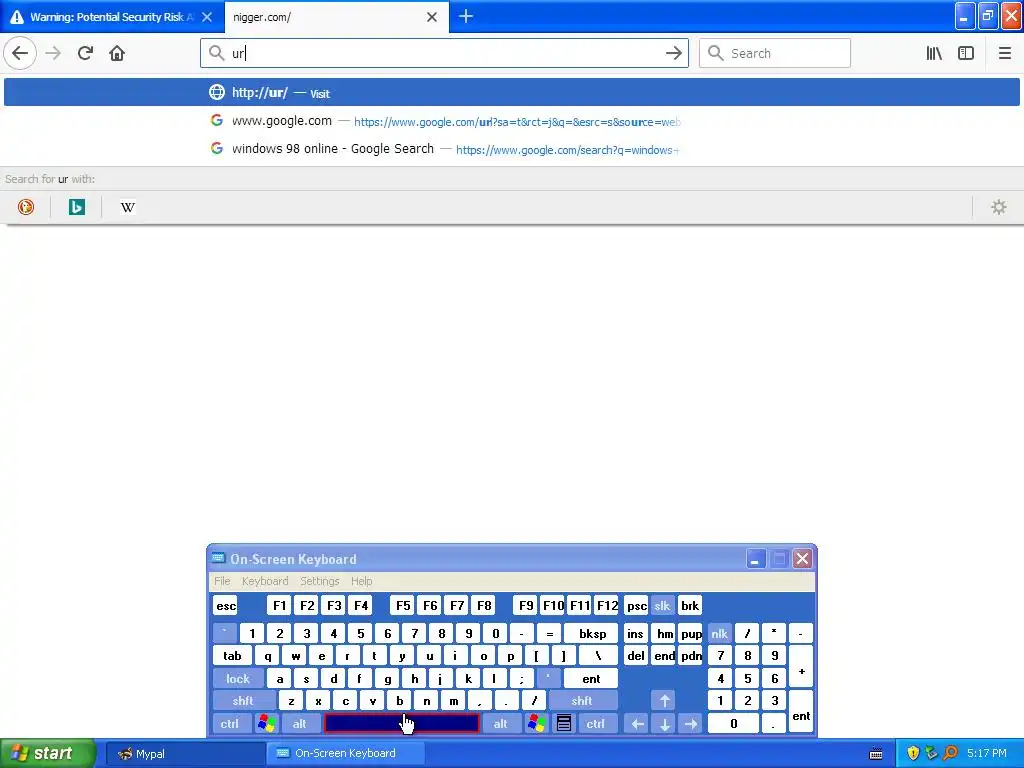Click the F5 key
The width and height of the screenshot is (1024, 768).
coord(403,605)
